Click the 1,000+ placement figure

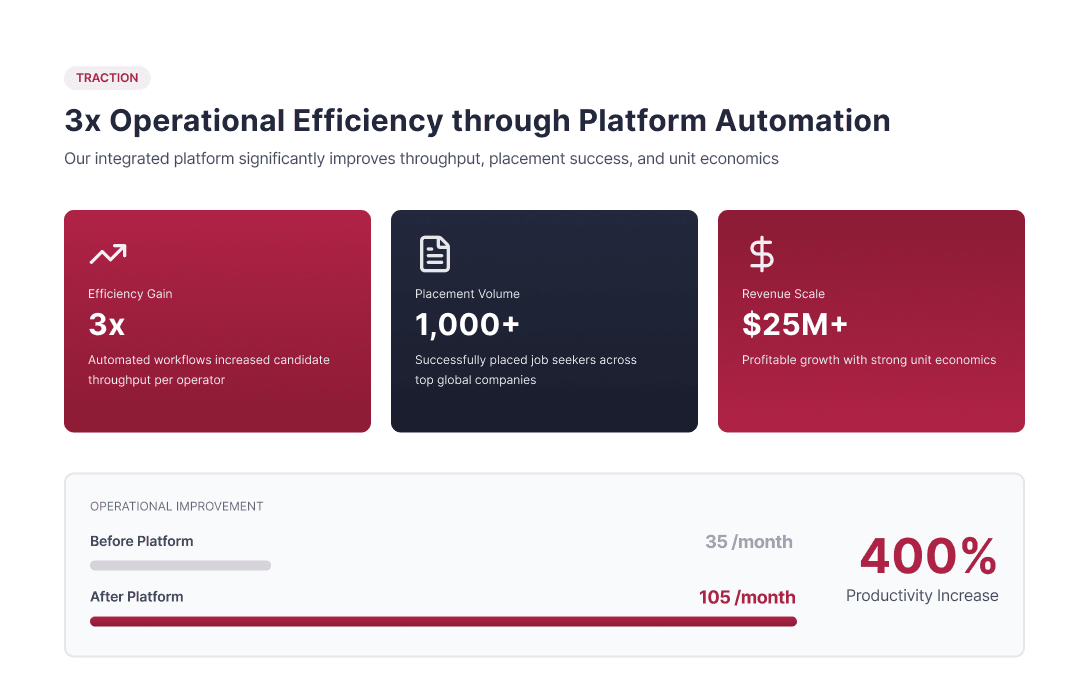(467, 325)
